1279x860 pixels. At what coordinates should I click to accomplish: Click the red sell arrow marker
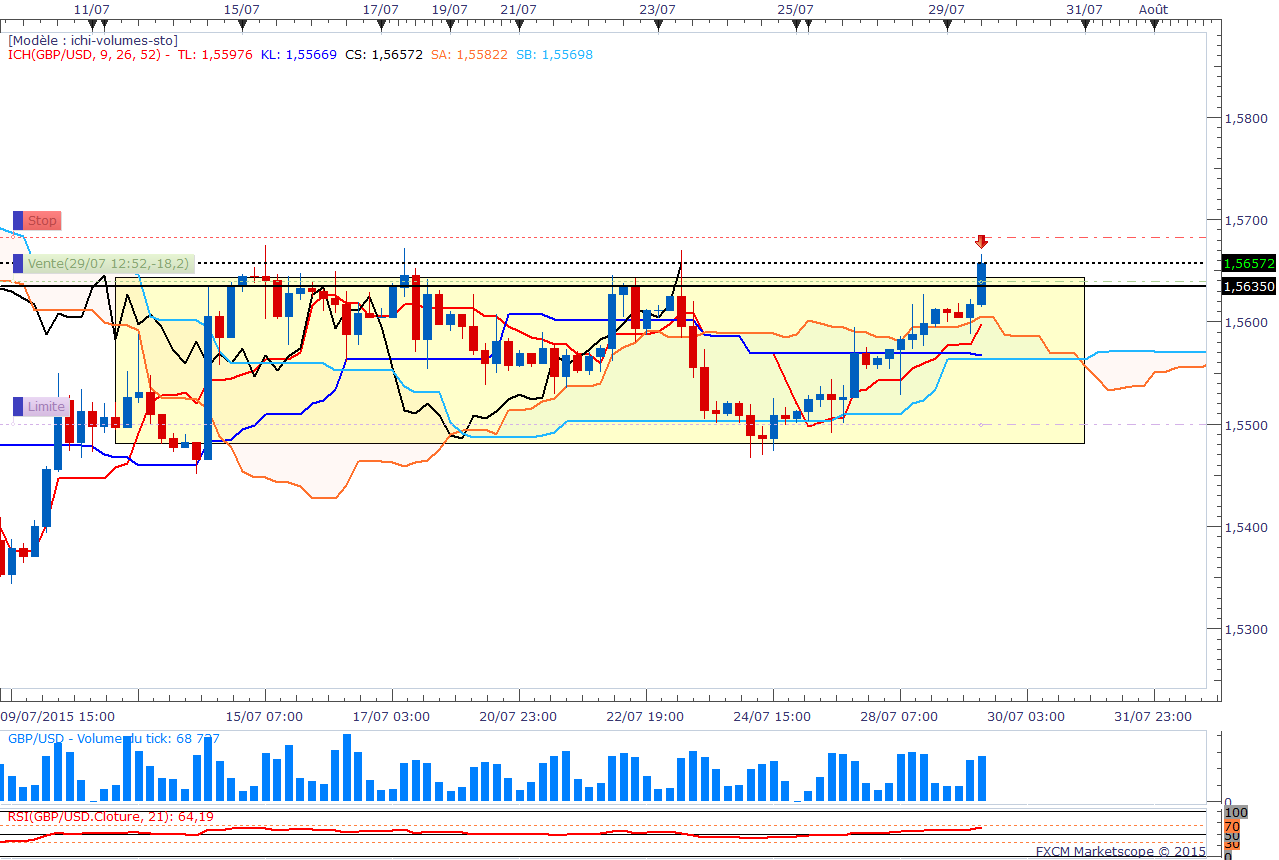click(x=982, y=242)
